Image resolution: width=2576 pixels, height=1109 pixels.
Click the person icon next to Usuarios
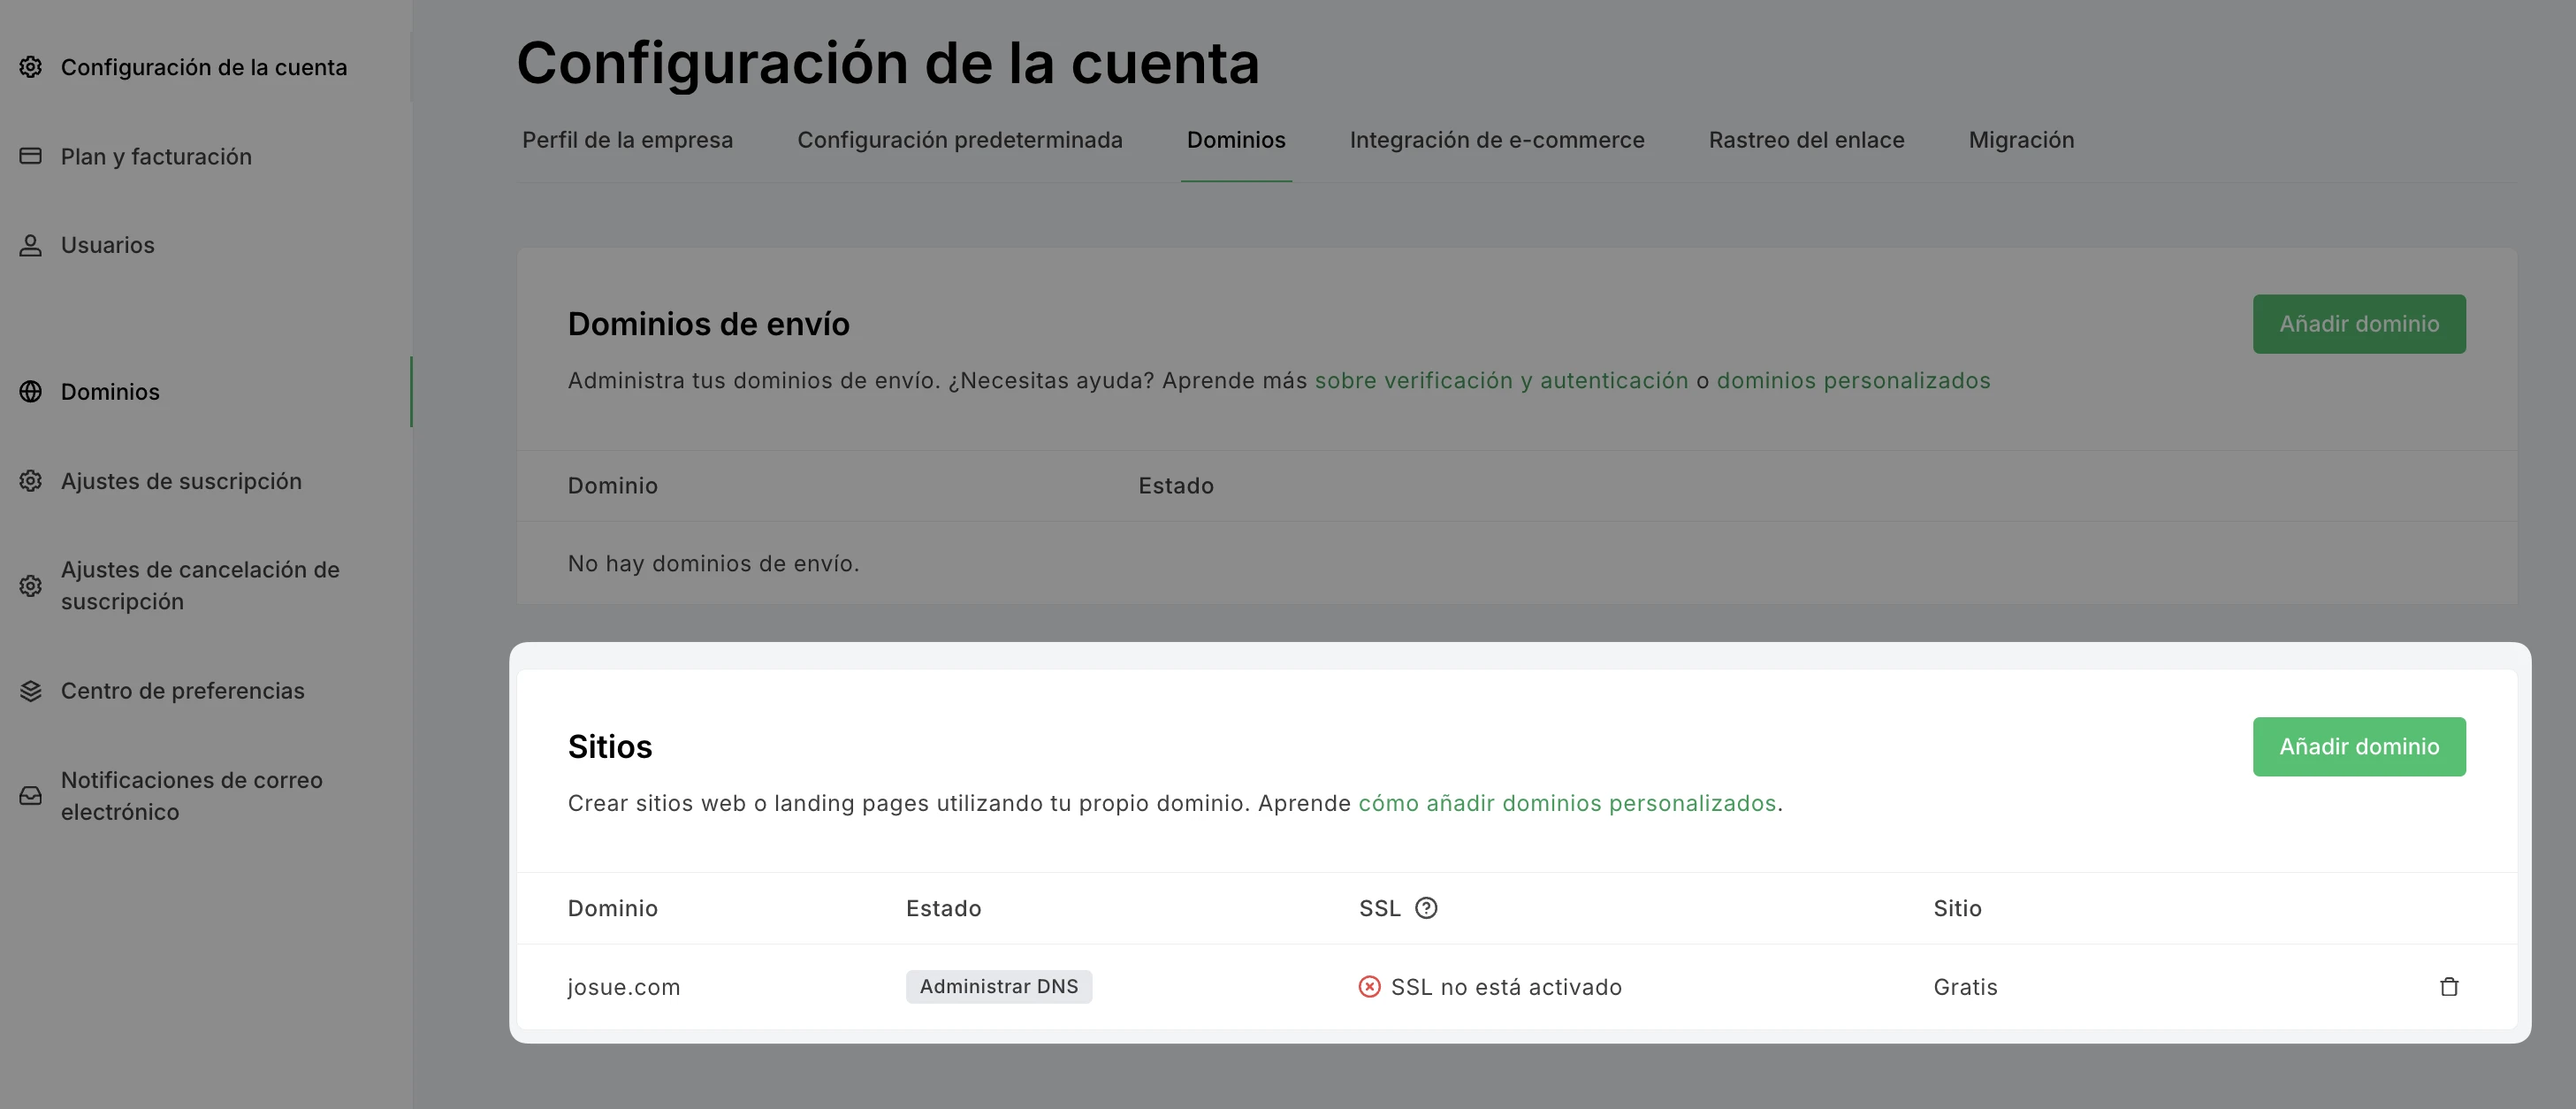[31, 245]
